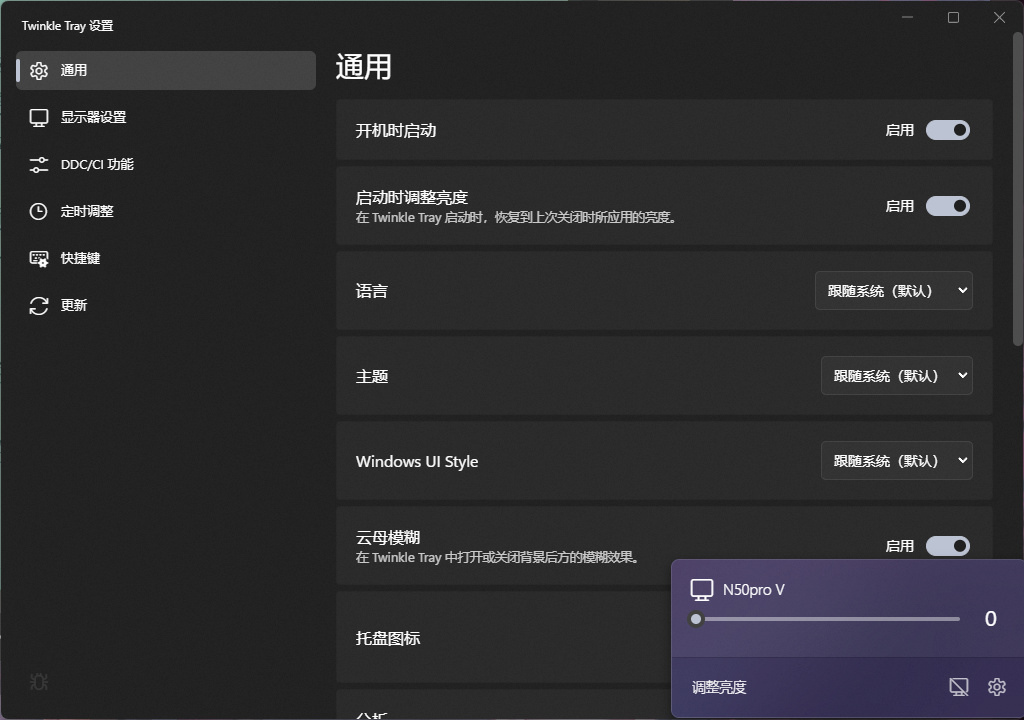The height and width of the screenshot is (720, 1024).
Task: Click the refresh arrows icon beside 更新
Action: 39,306
